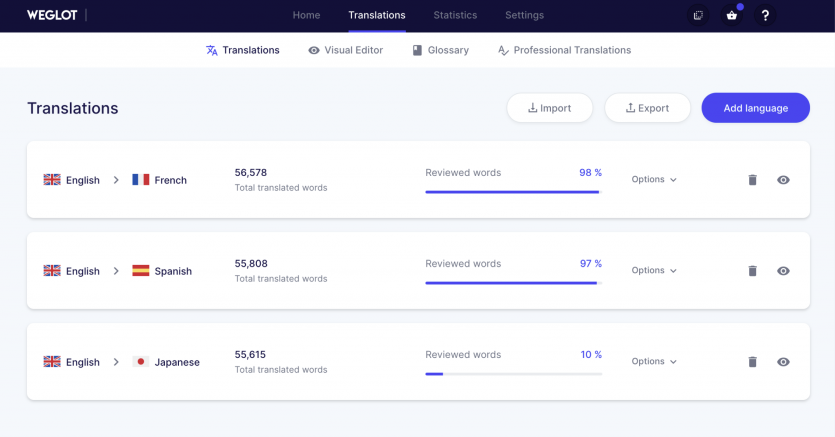Select the Translations sub-tab
The width and height of the screenshot is (835, 437).
pos(242,50)
